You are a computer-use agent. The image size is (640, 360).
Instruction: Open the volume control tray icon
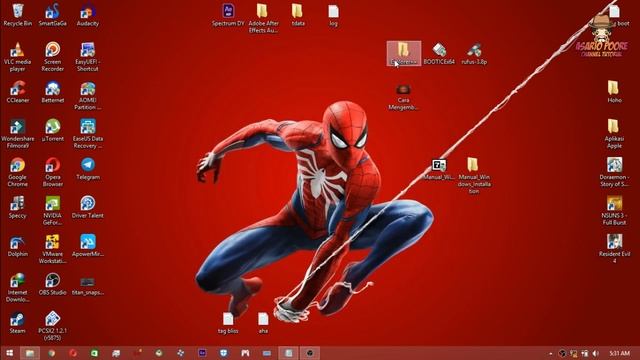pyautogui.click(x=596, y=353)
